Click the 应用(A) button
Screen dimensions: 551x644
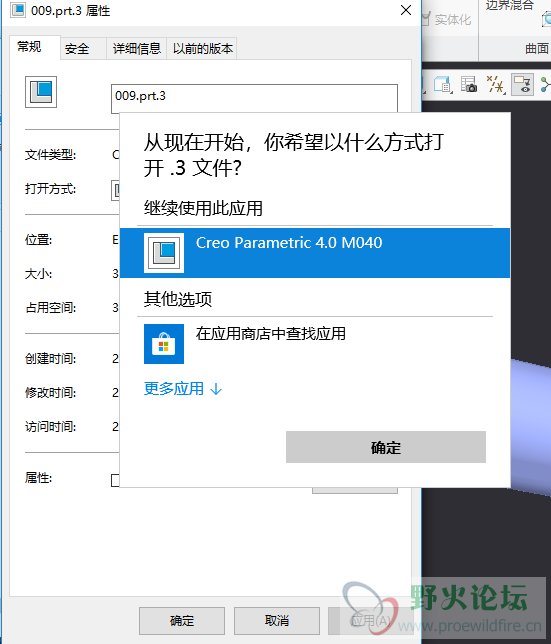click(370, 621)
